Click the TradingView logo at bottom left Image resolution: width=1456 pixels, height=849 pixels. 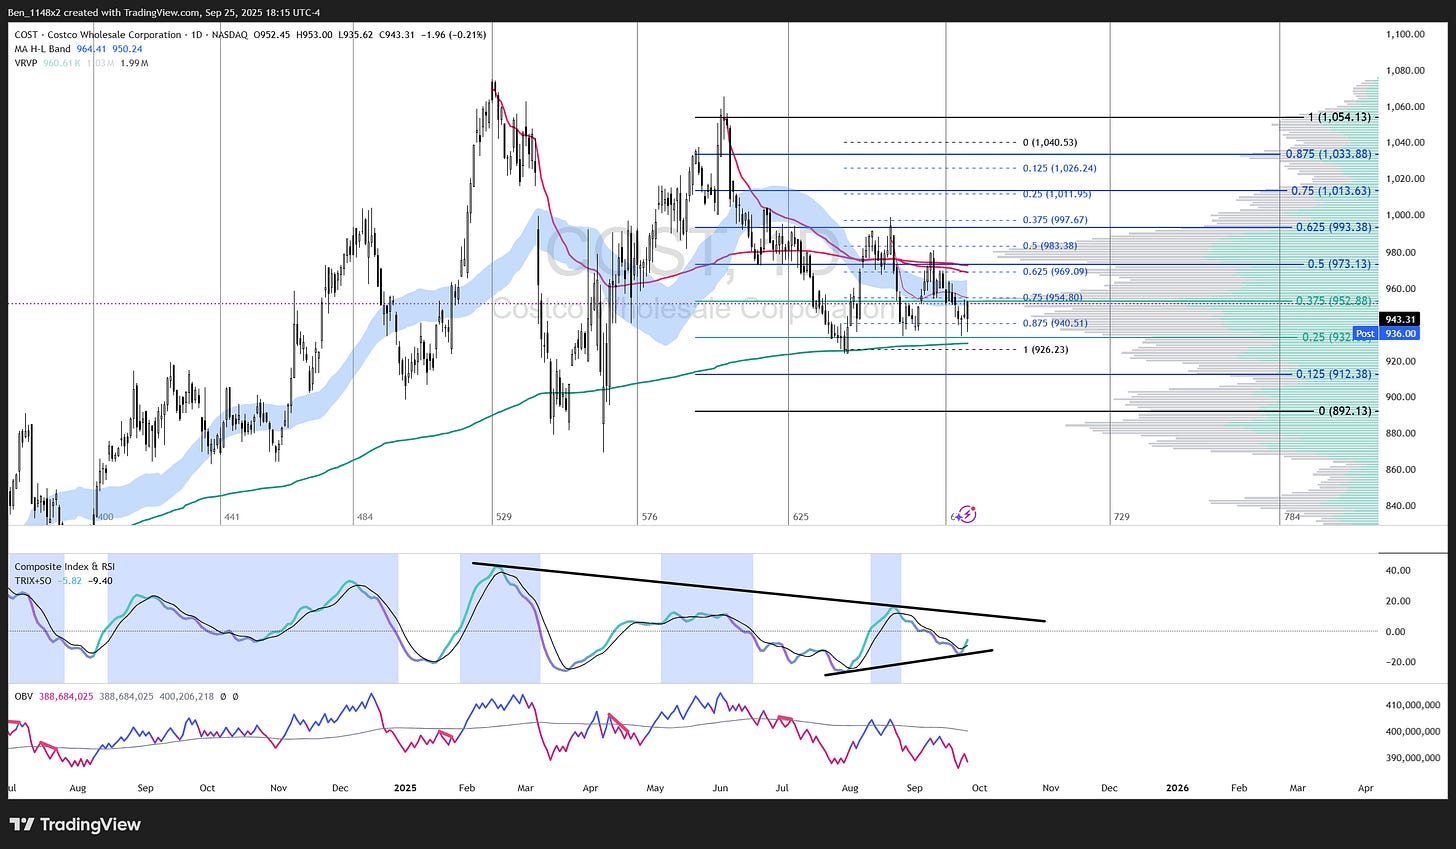75,825
